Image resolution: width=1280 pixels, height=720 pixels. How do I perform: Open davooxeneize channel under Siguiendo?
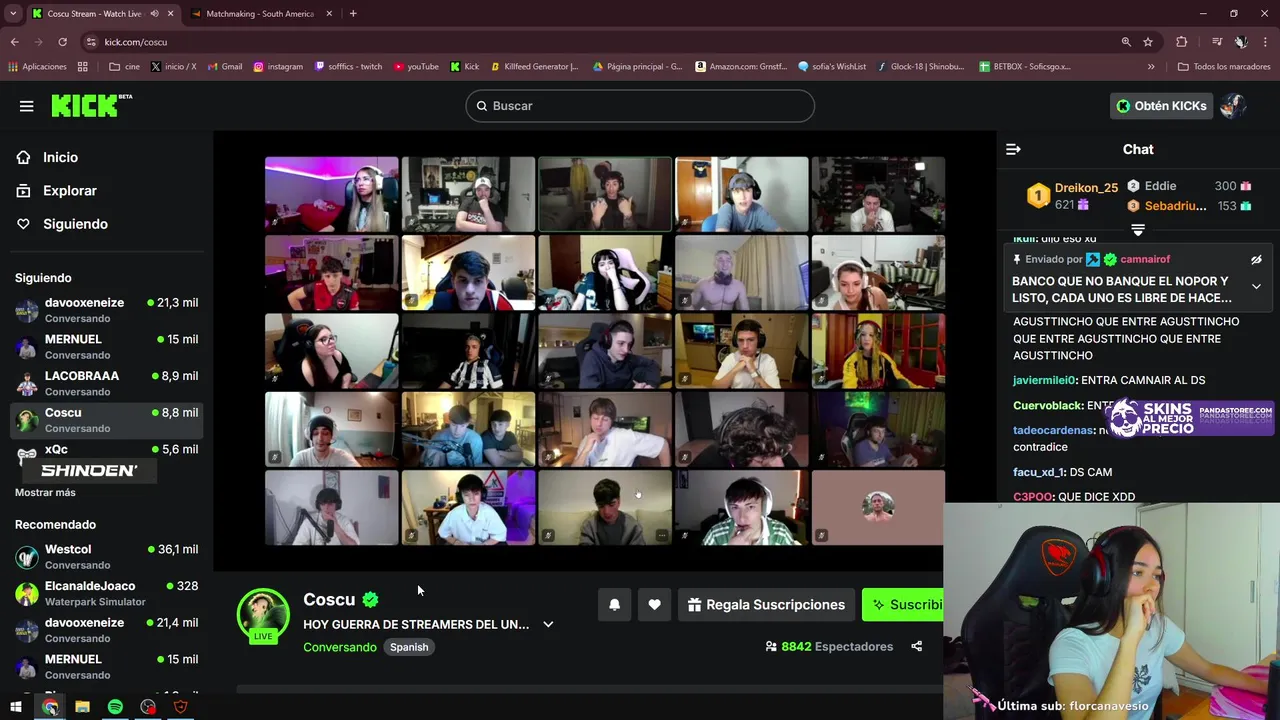click(106, 310)
